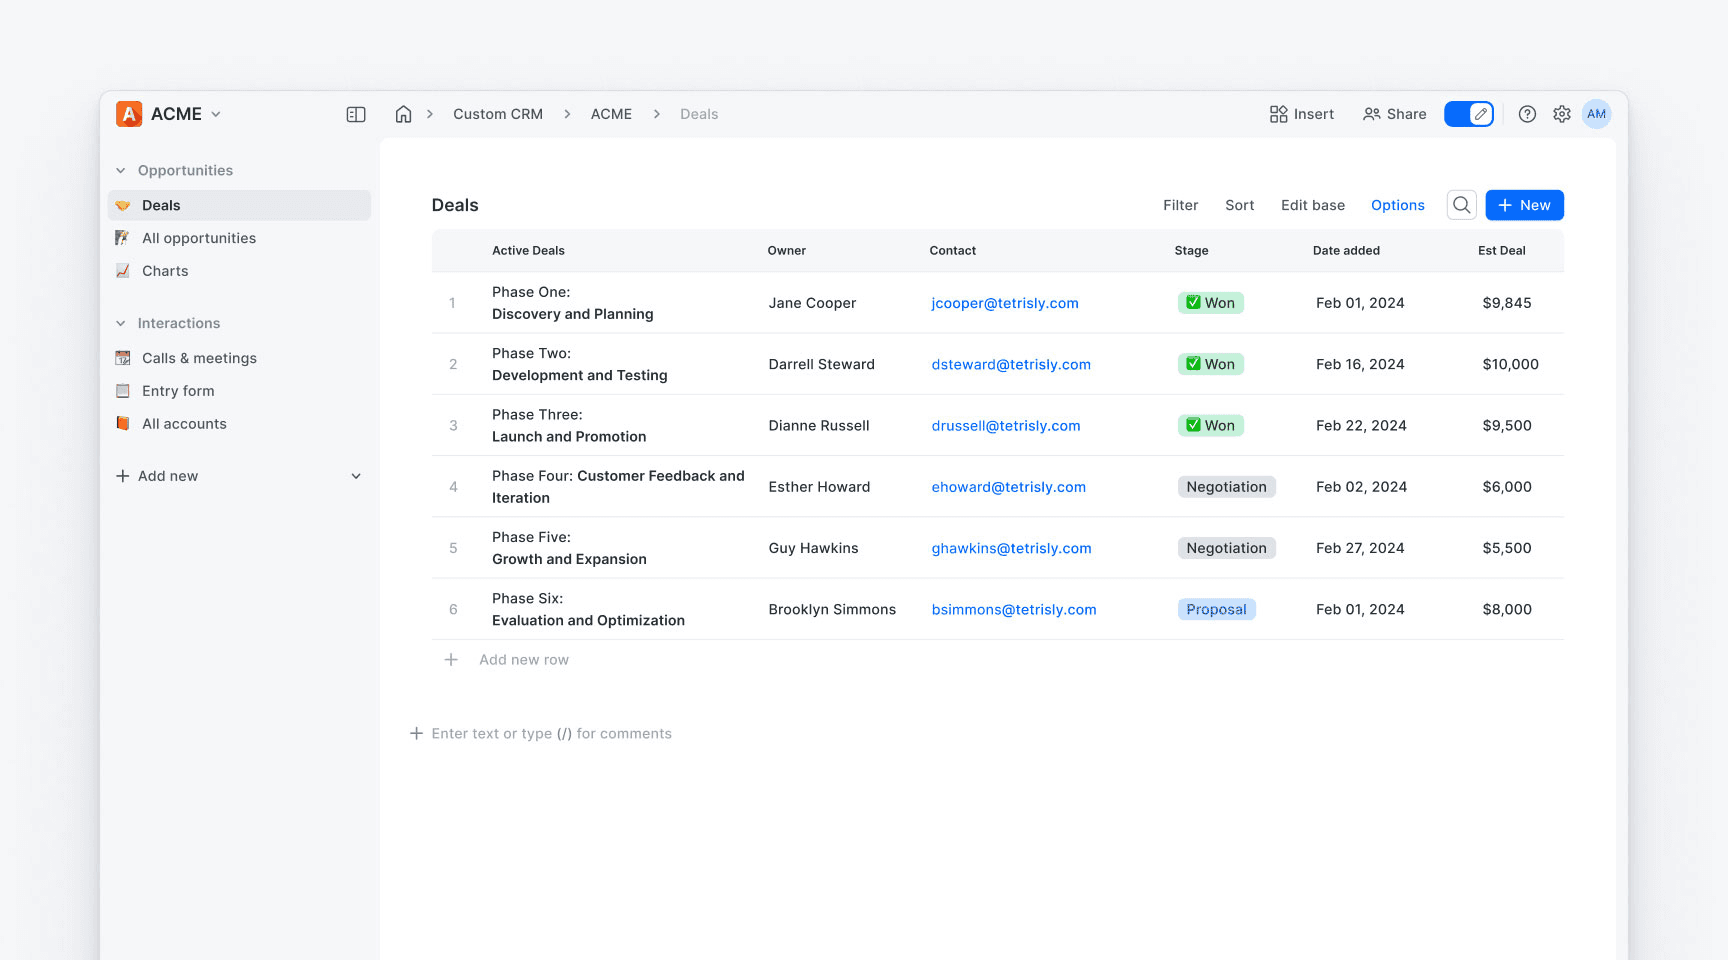
Task: Open bsimmons@tetrisly.com email link
Action: pos(1014,609)
